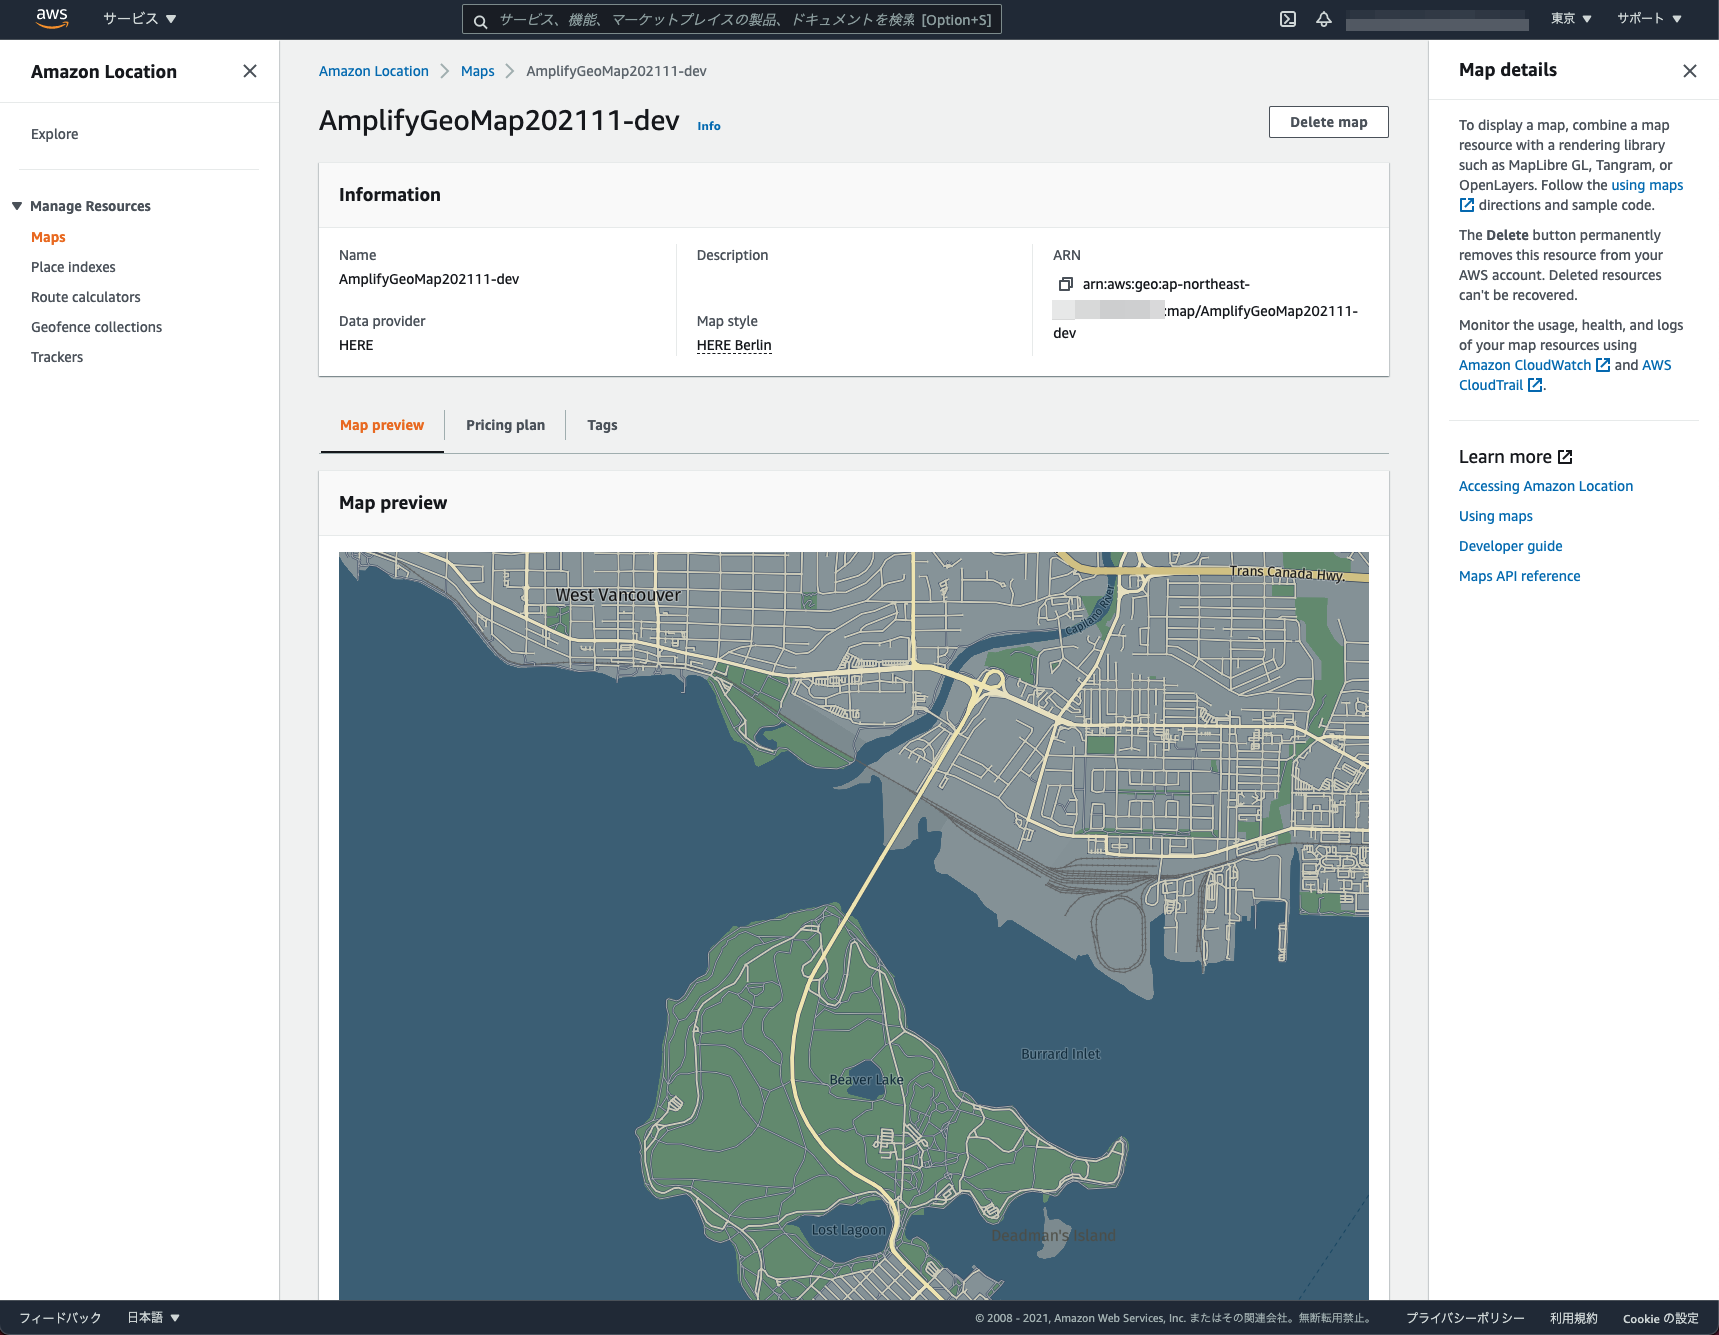Click the Maps breadcrumb link
Image resolution: width=1719 pixels, height=1335 pixels.
[x=478, y=71]
